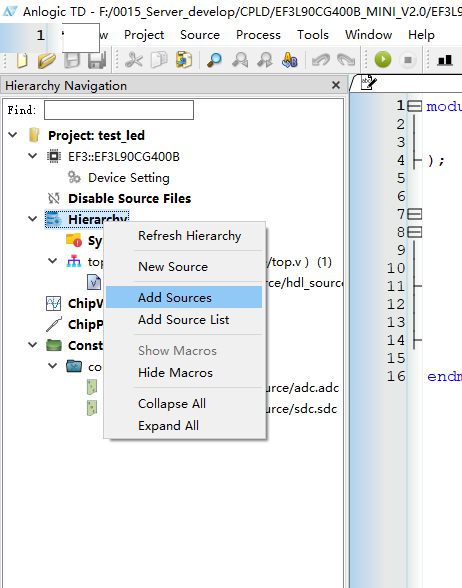Open Find with the magnifier icon

[x=214, y=60]
